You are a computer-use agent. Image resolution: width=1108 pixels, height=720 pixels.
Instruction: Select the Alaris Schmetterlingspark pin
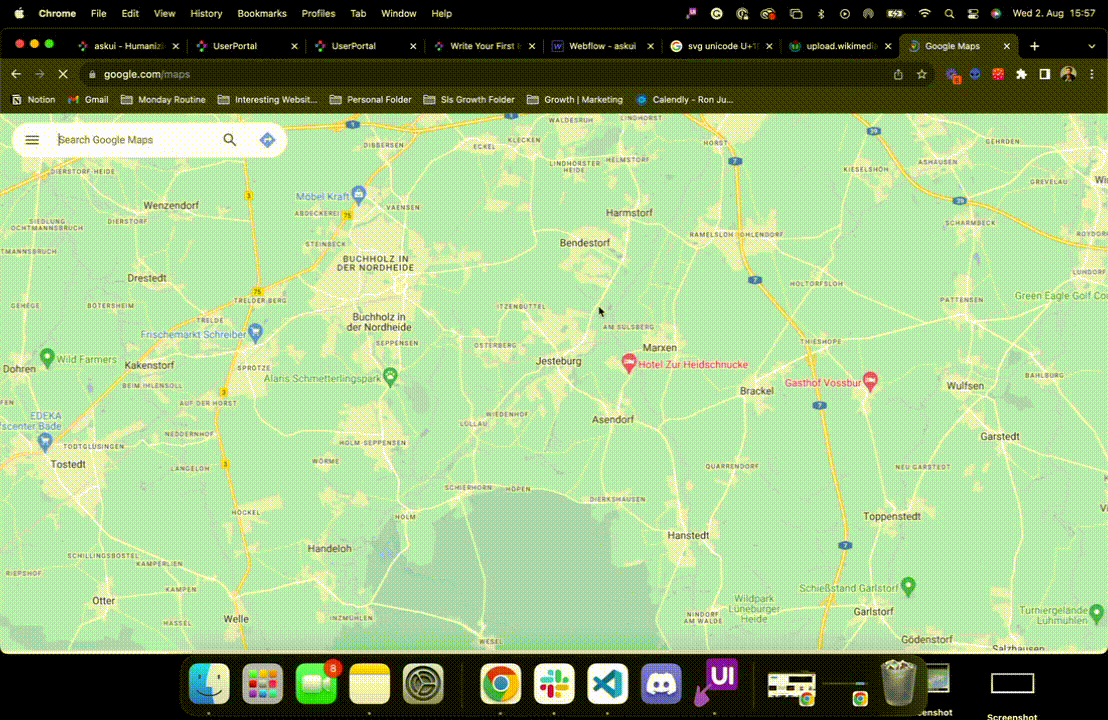click(x=390, y=376)
